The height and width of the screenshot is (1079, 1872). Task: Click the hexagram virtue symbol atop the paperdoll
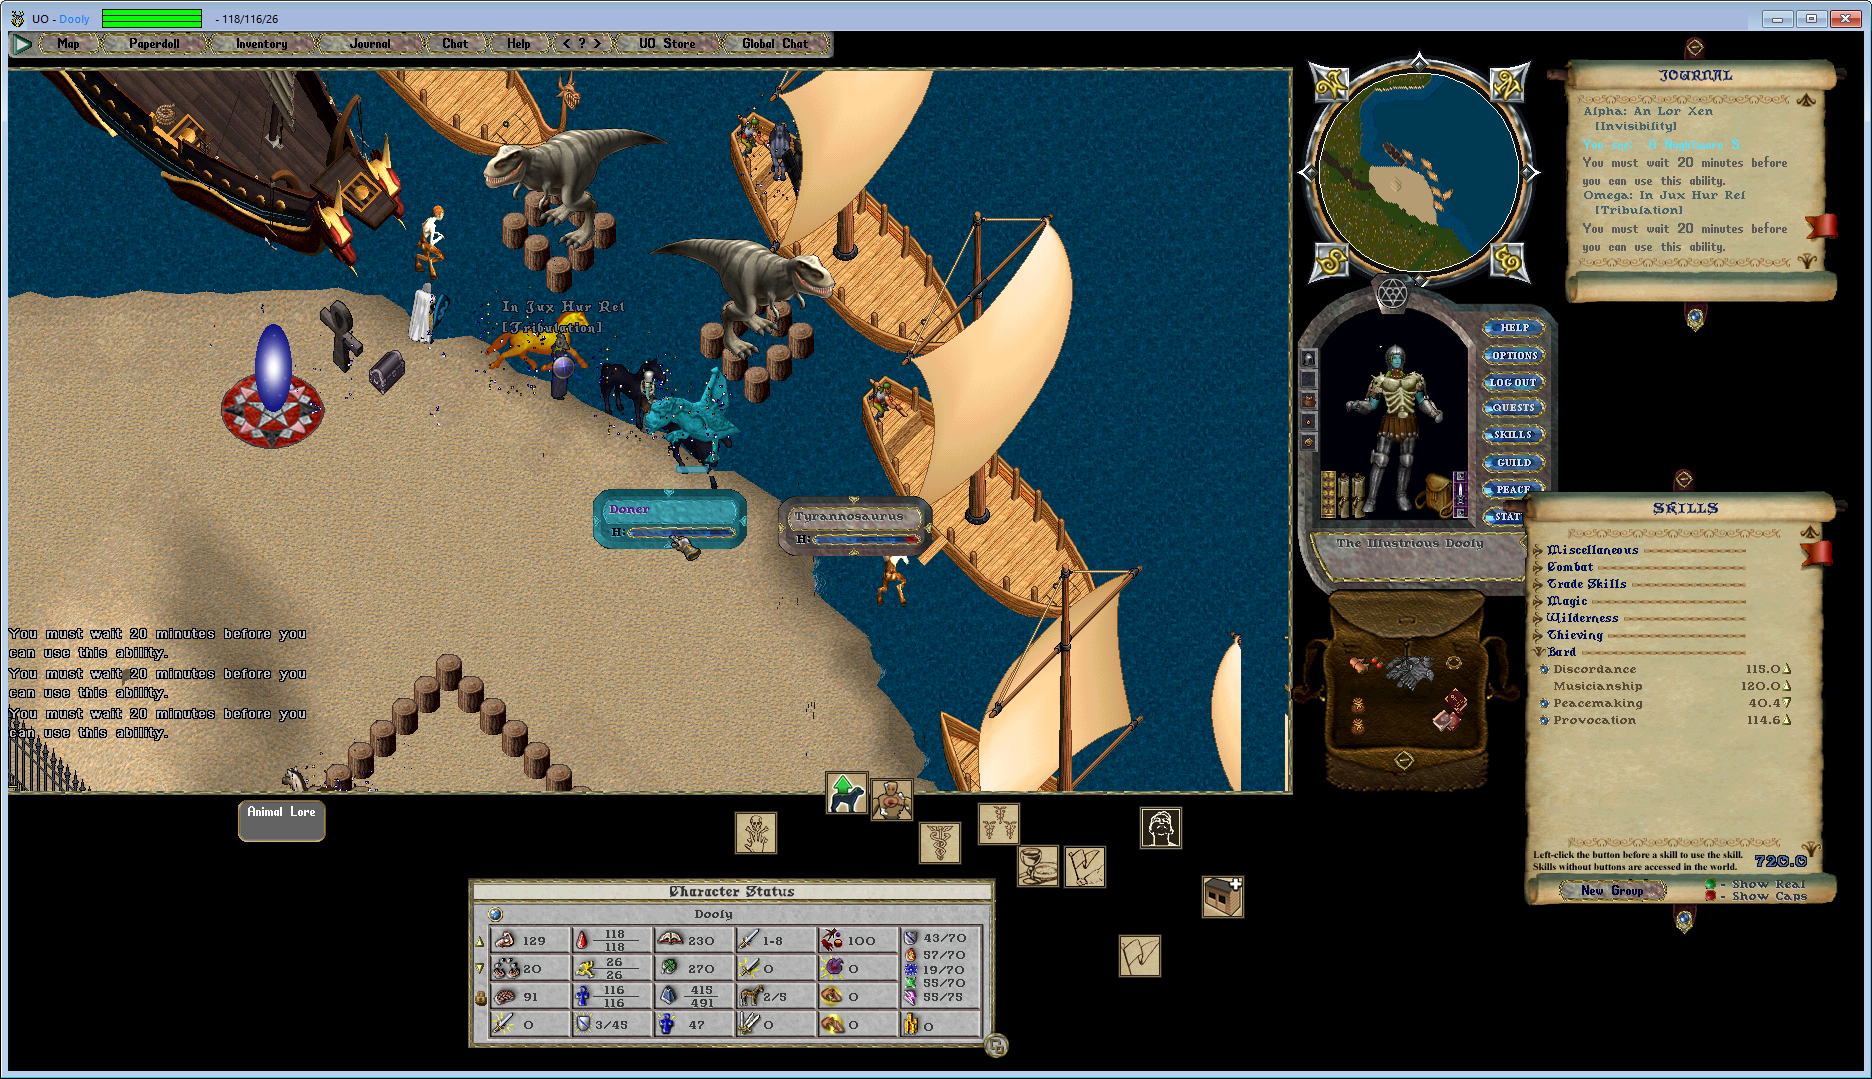tap(1393, 294)
